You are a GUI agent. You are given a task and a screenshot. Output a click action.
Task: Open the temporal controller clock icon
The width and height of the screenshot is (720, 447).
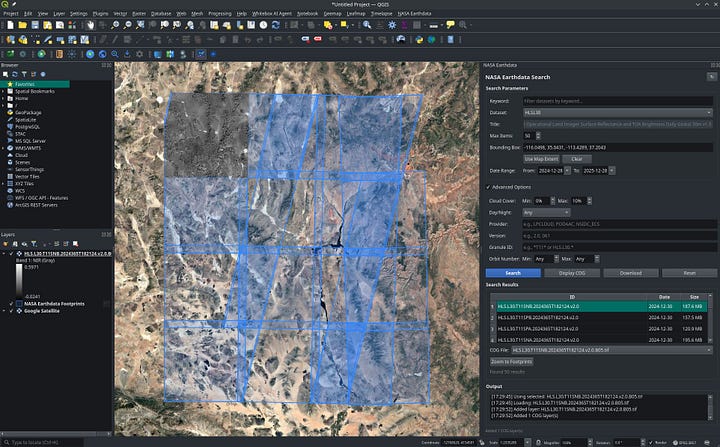point(263,25)
